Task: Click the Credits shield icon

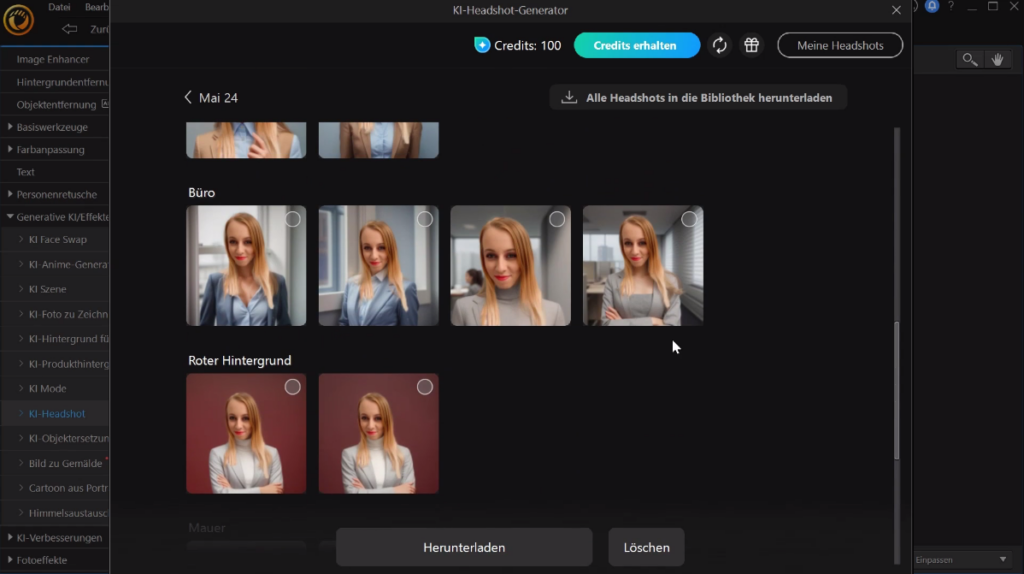Action: [x=482, y=45]
